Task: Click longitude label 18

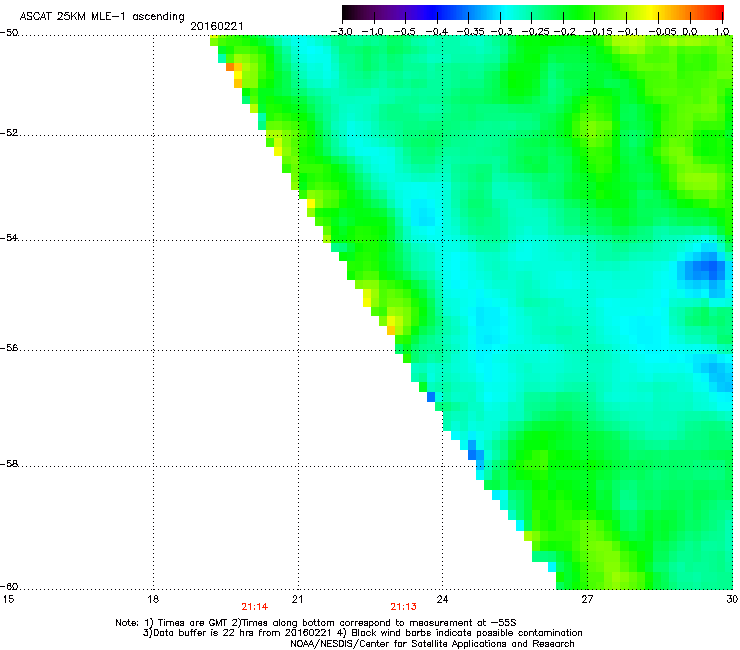Action: [x=152, y=599]
